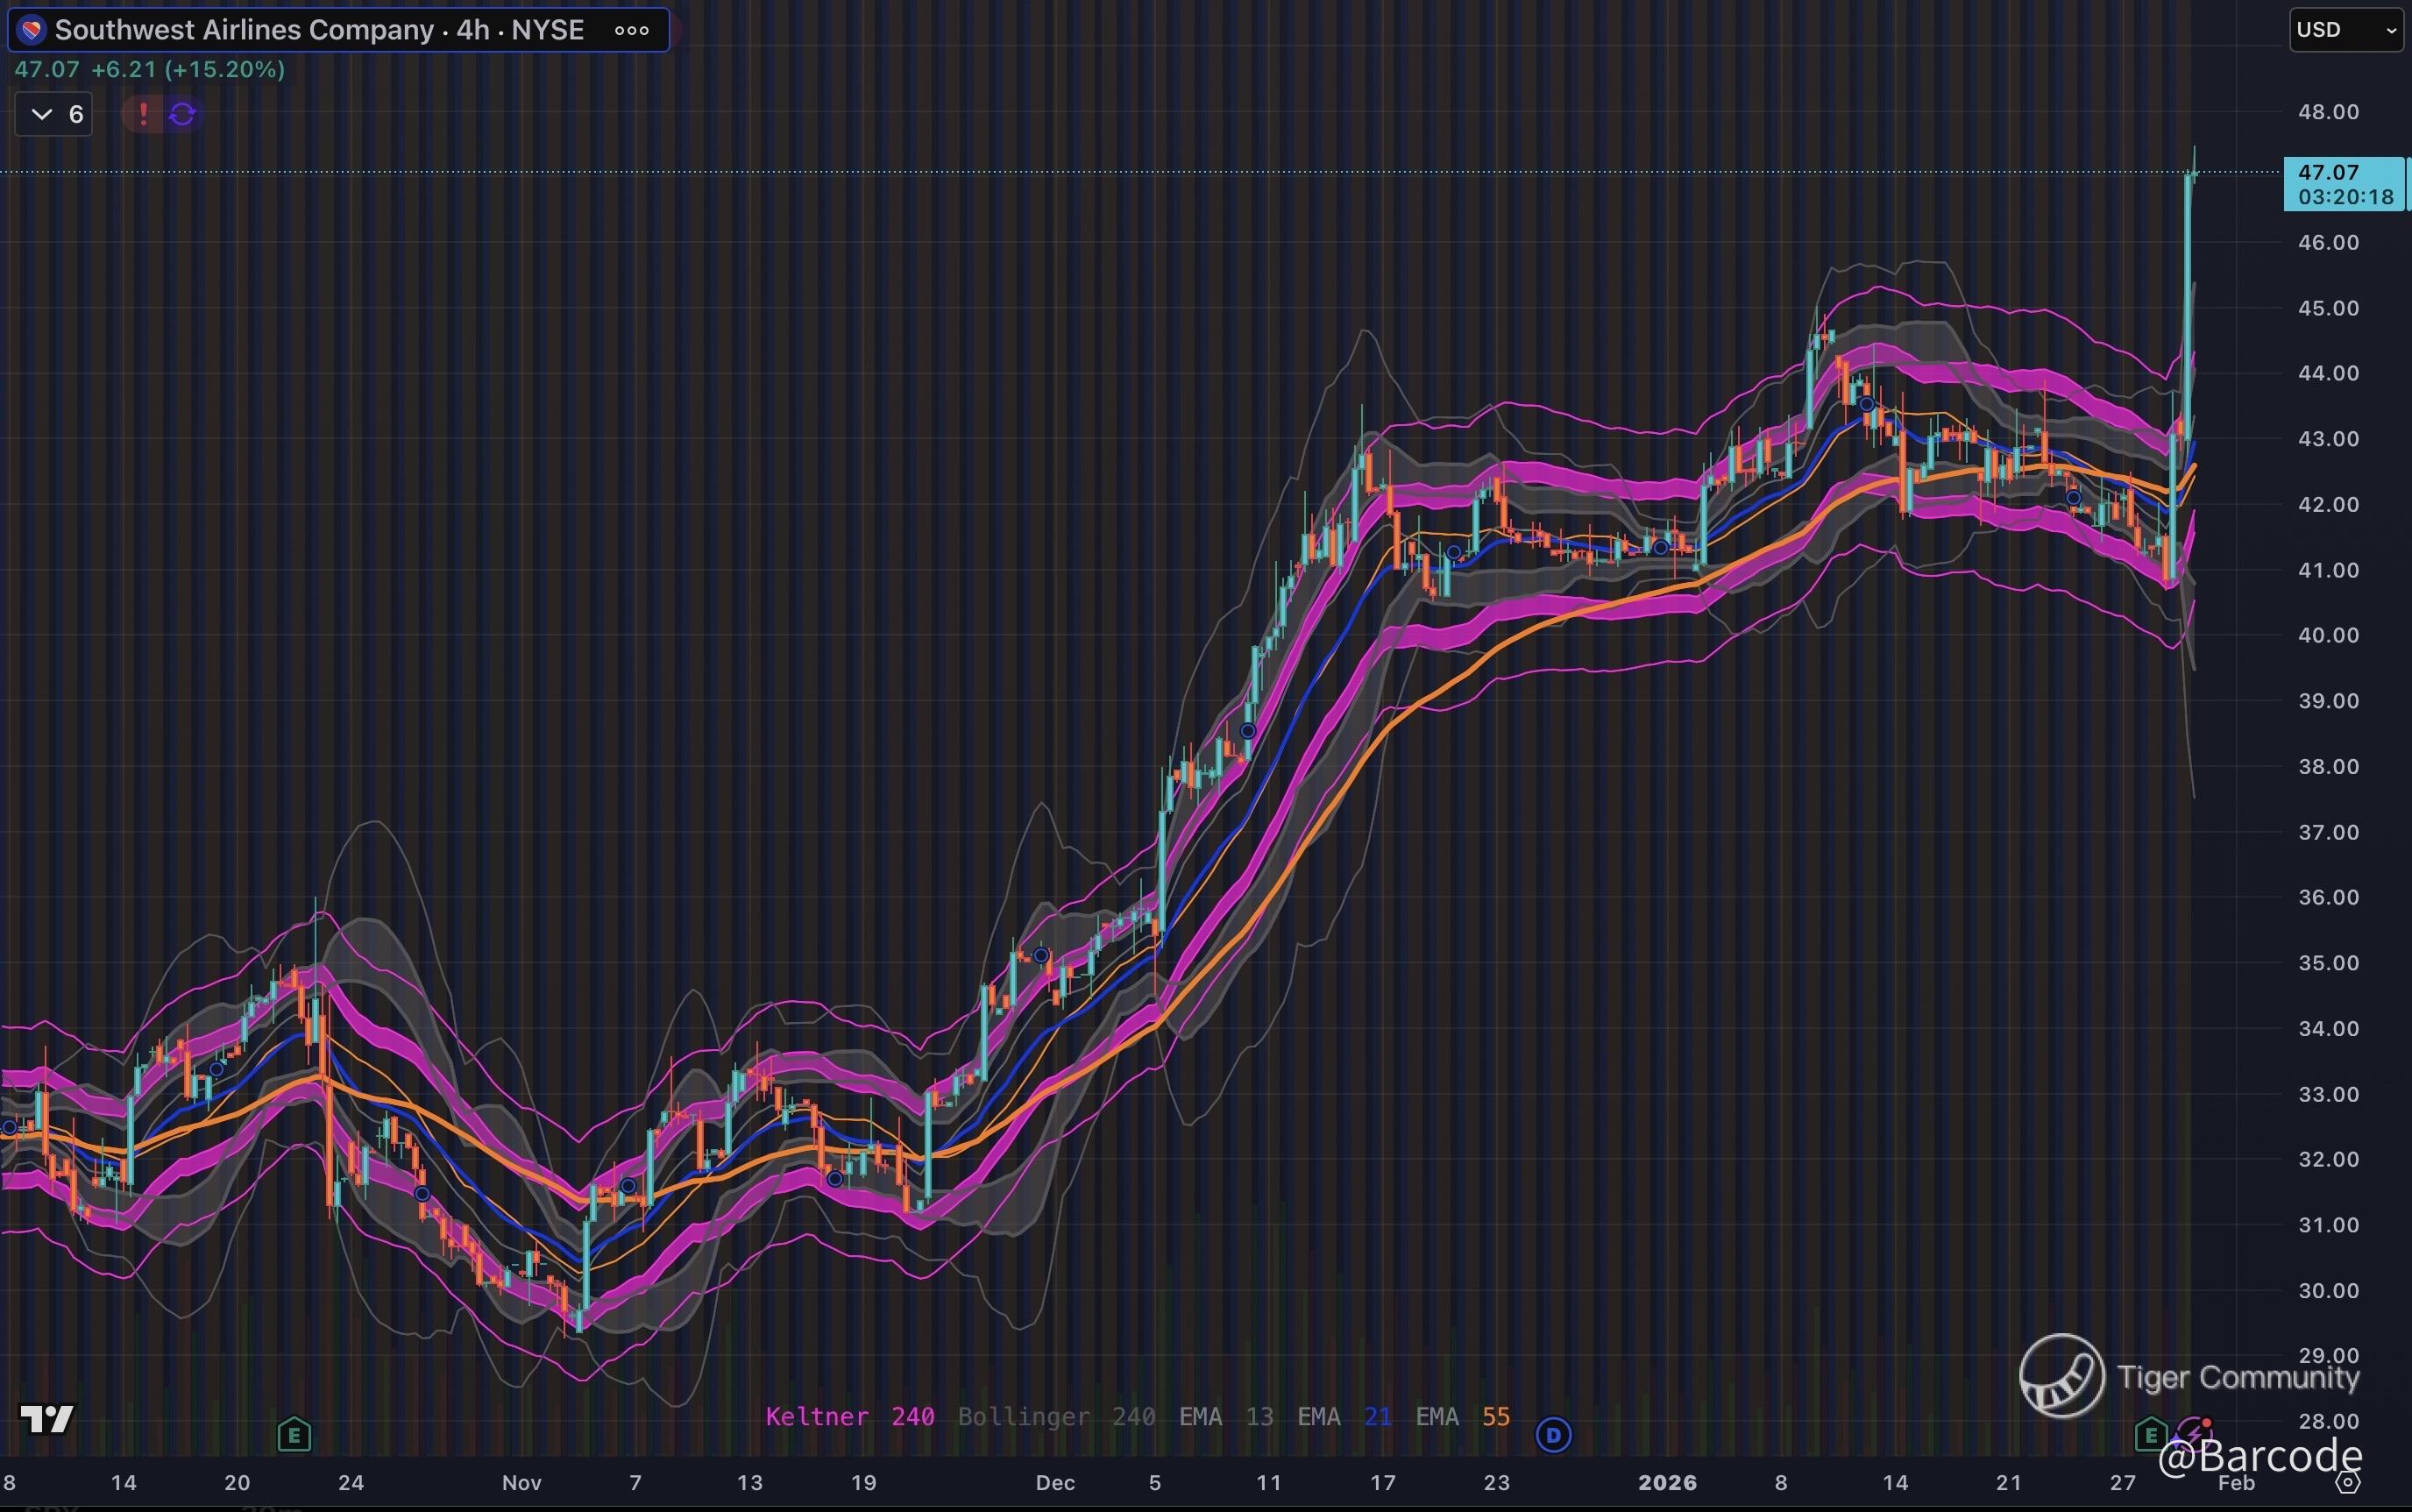Viewport: 2412px width, 1512px height.
Task: Click the Bollinger 240 indicator label
Action: (1056, 1416)
